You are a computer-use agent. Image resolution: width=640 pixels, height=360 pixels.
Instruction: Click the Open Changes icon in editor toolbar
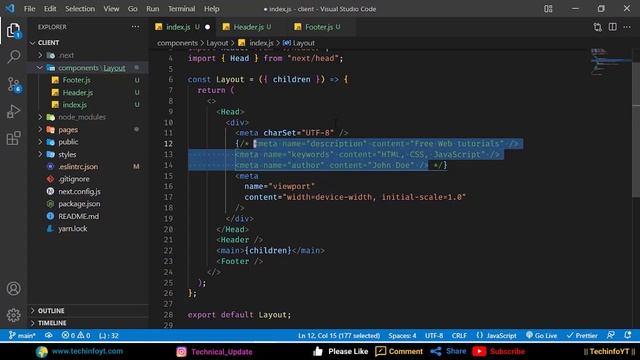[598, 27]
